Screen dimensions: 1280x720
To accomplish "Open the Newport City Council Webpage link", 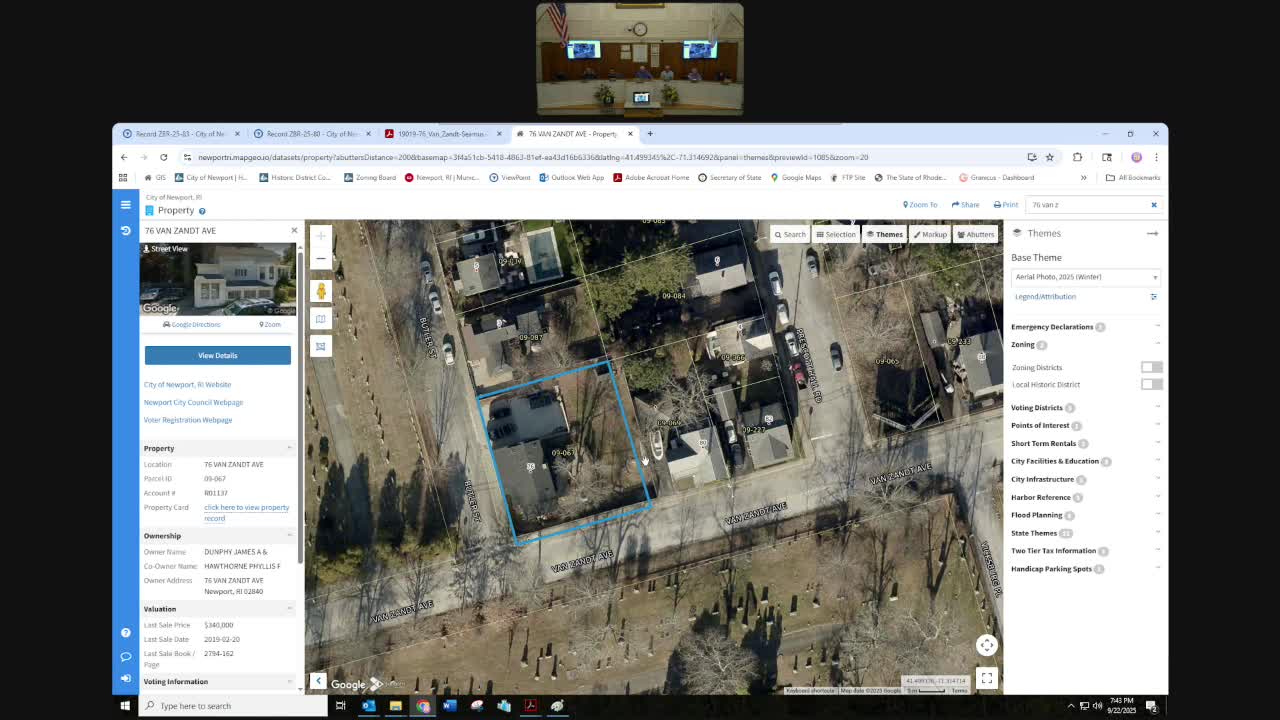I will pyautogui.click(x=193, y=402).
